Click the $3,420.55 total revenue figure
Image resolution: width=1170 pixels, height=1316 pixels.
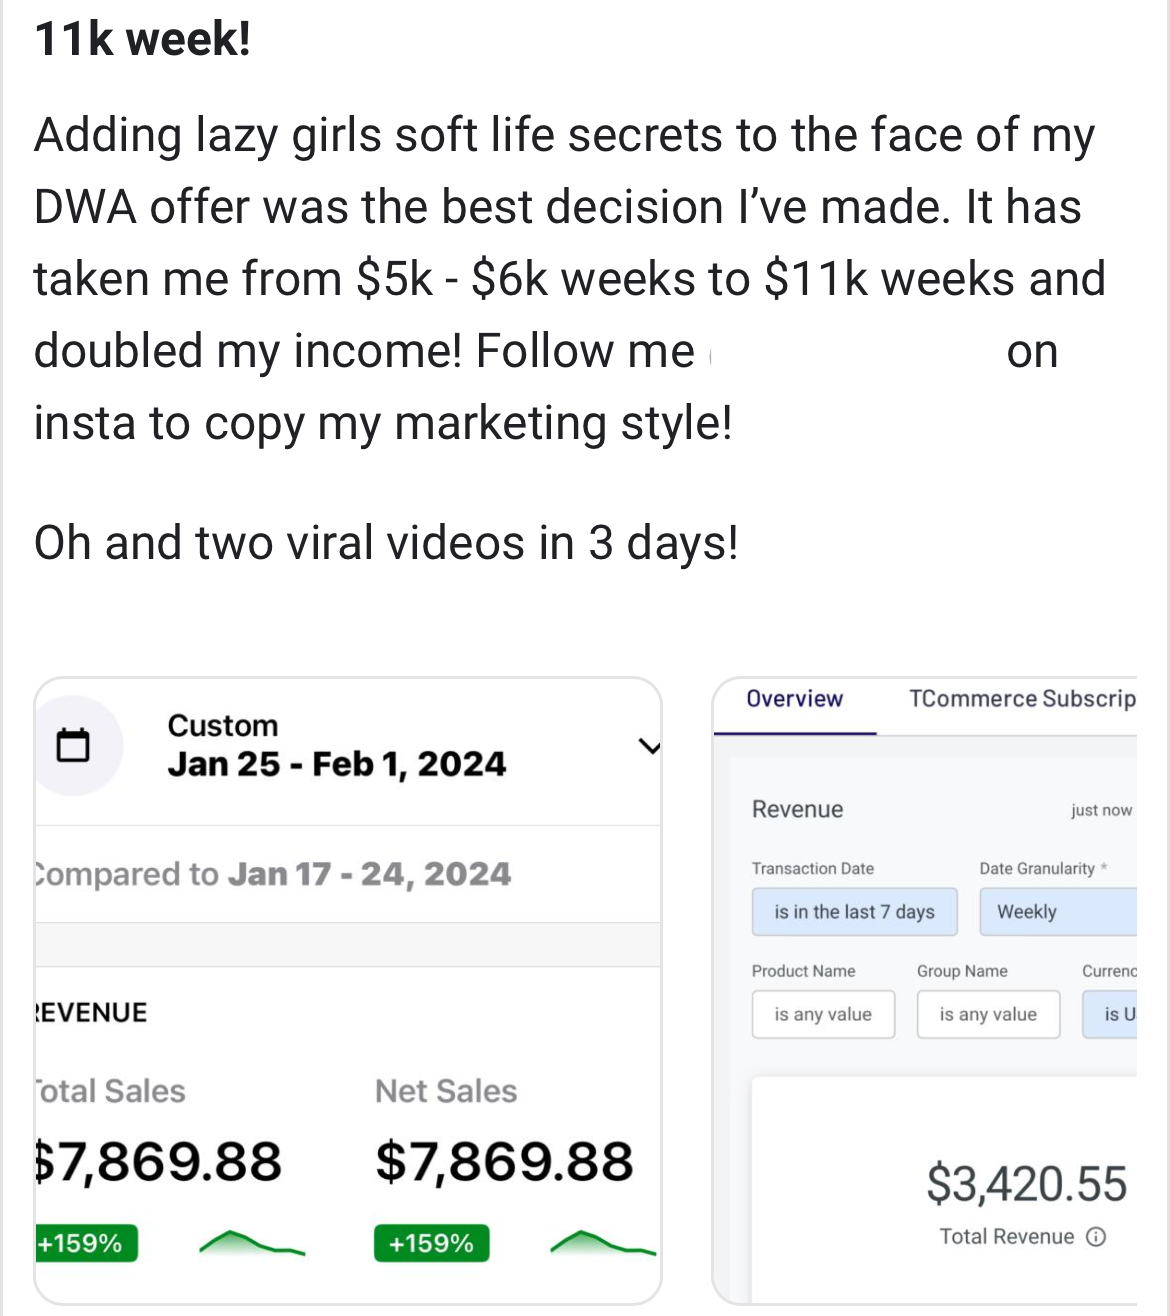[1026, 1183]
